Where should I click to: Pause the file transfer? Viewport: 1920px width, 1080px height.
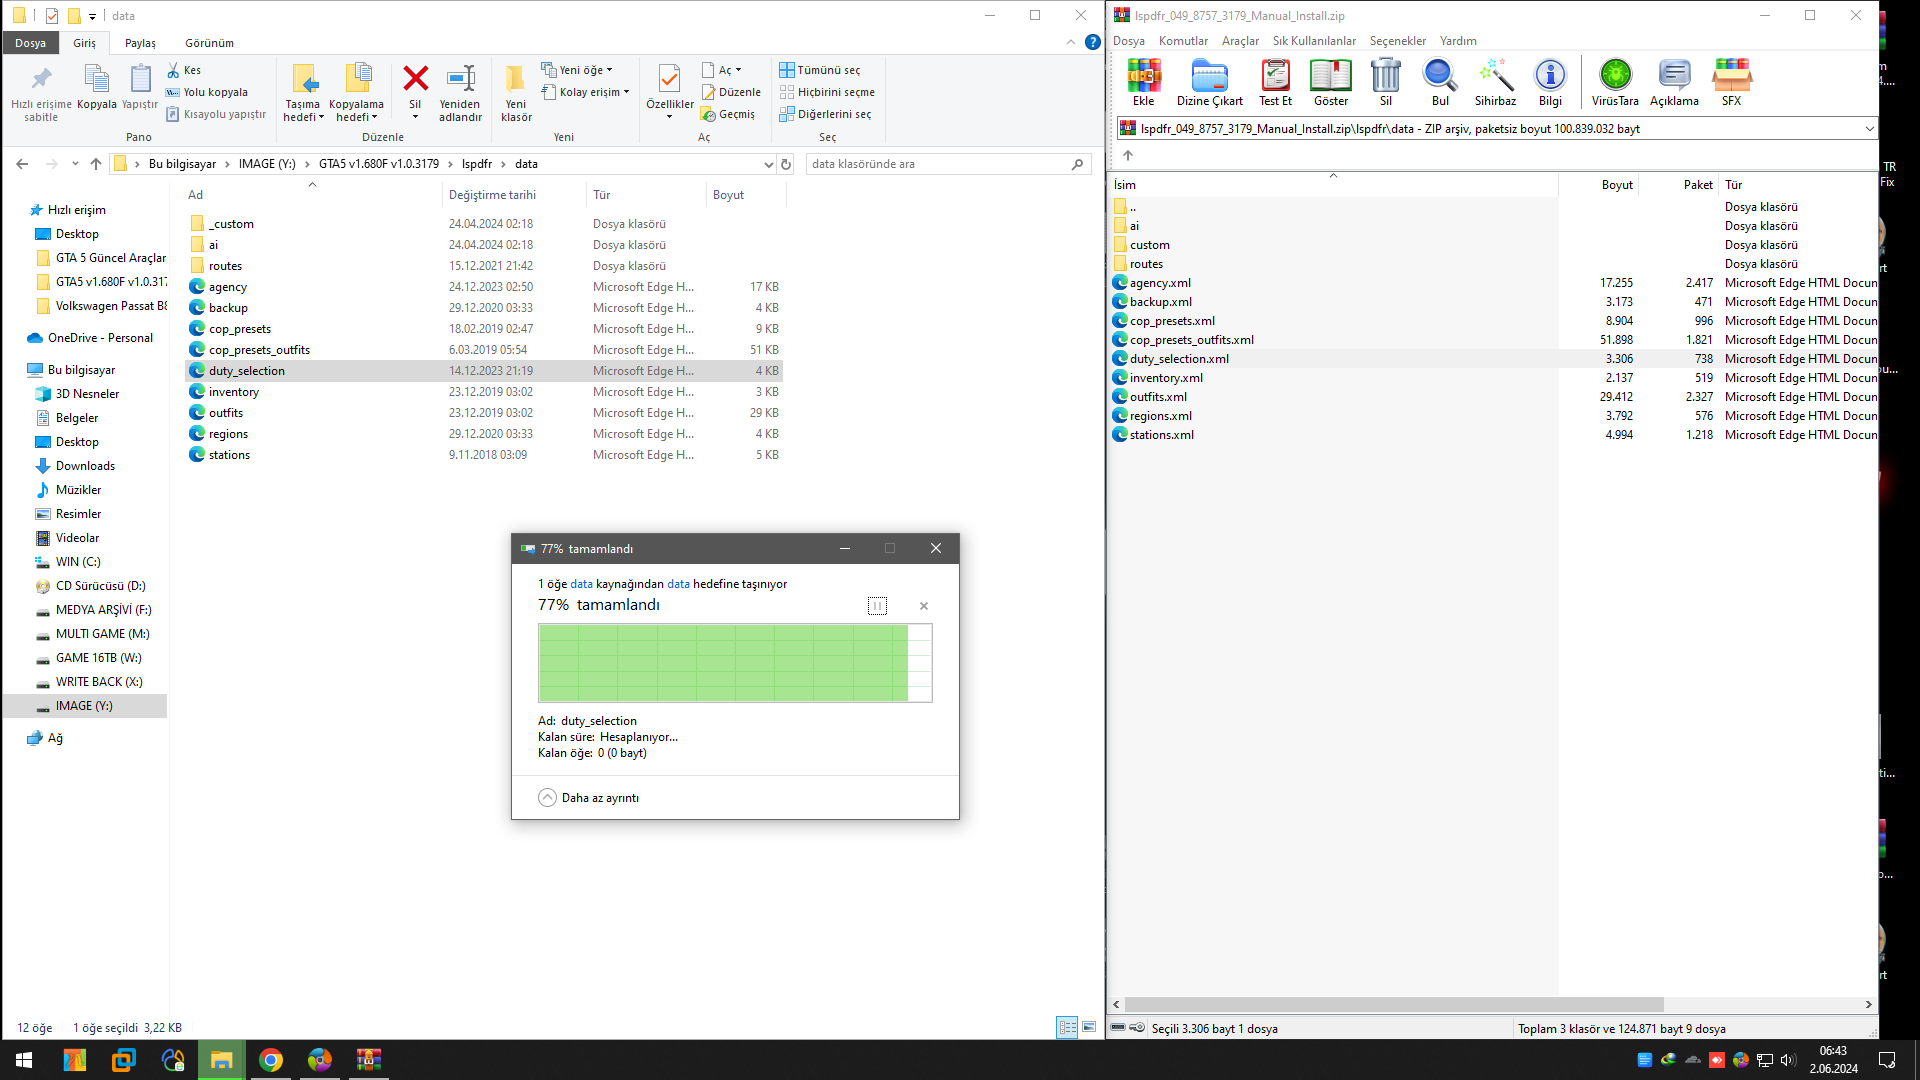coord(877,606)
